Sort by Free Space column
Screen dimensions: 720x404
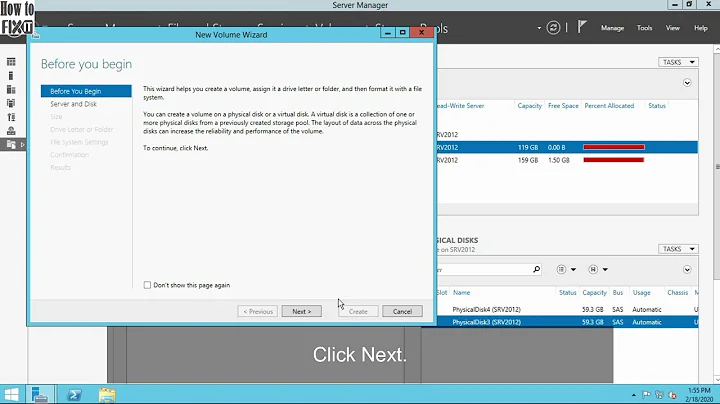[x=563, y=106]
